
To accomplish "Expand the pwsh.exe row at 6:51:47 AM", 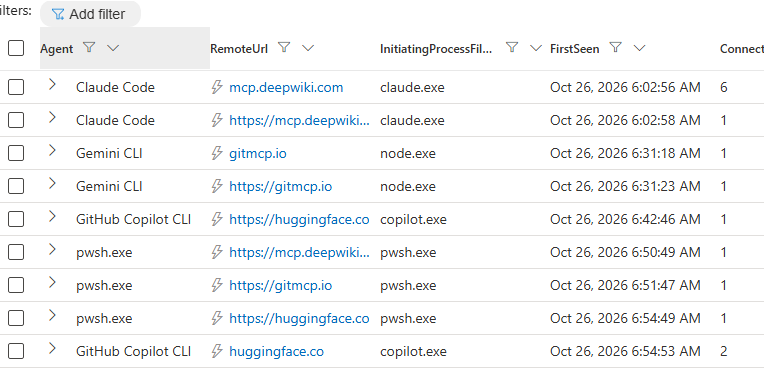I will [x=53, y=283].
